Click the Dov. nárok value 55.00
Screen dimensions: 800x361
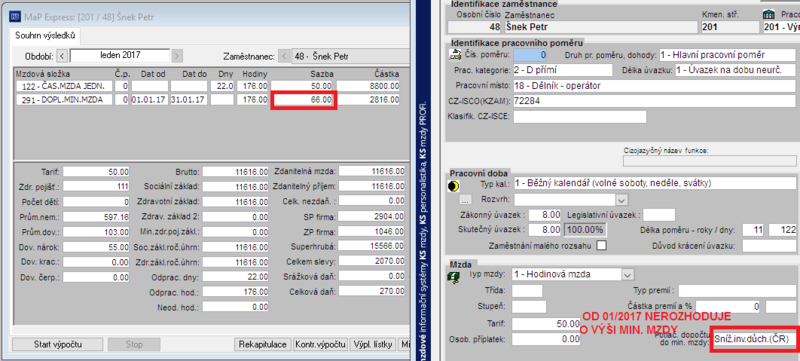(96, 247)
